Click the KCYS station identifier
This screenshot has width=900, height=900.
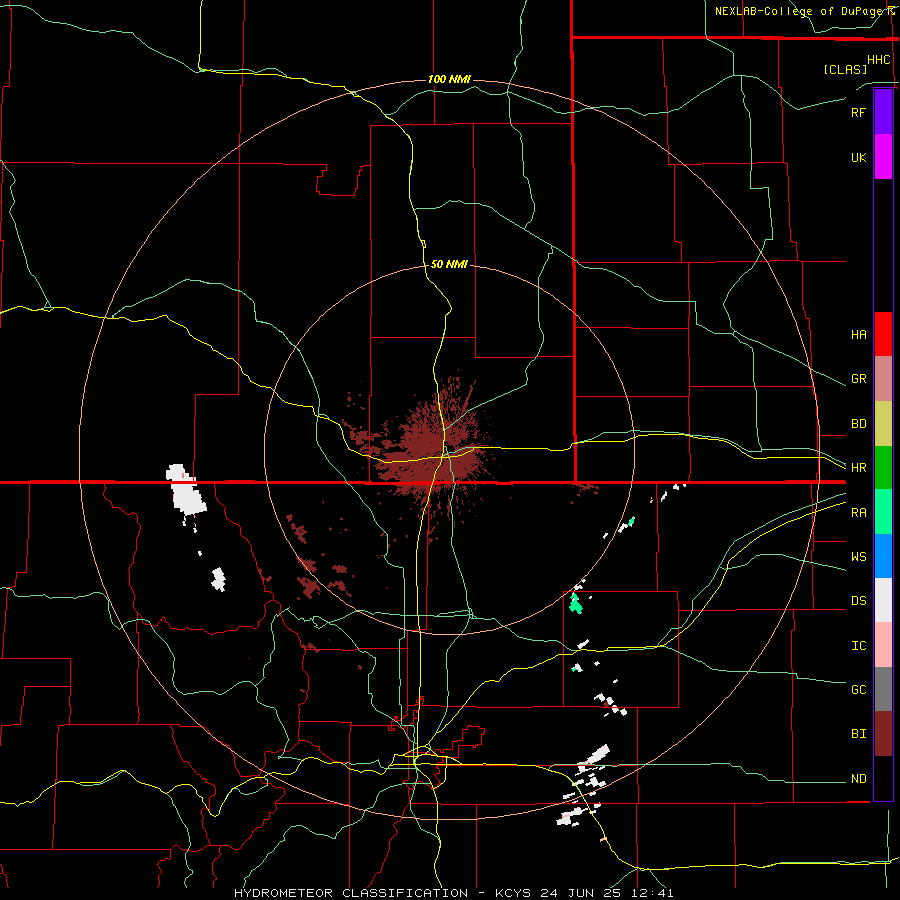pyautogui.click(x=512, y=893)
